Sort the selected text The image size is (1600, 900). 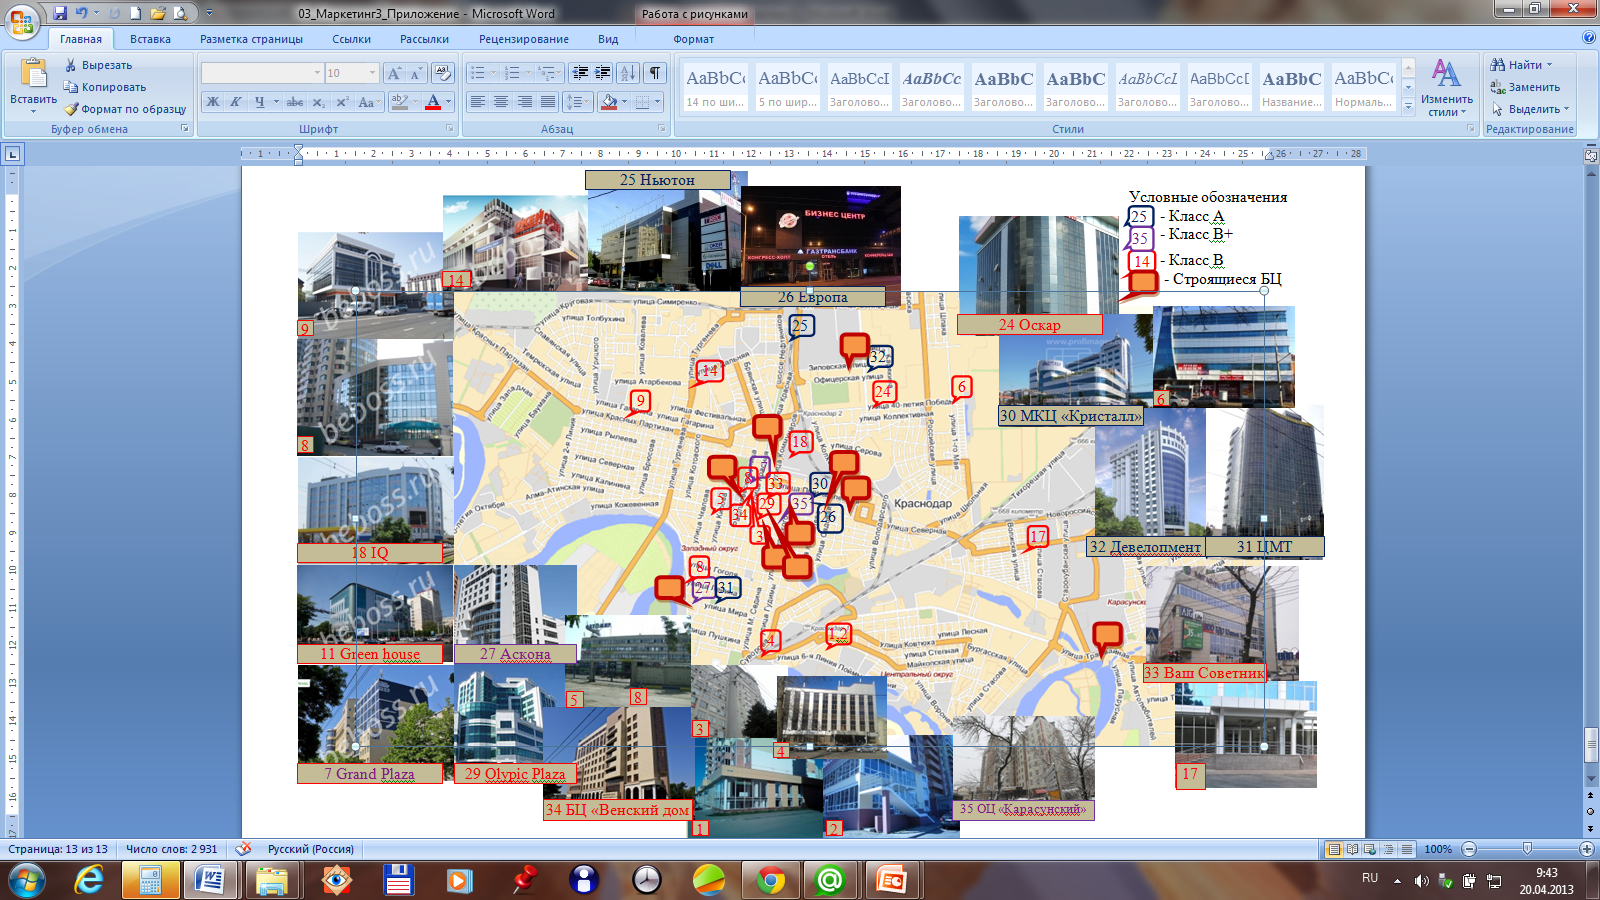(628, 73)
